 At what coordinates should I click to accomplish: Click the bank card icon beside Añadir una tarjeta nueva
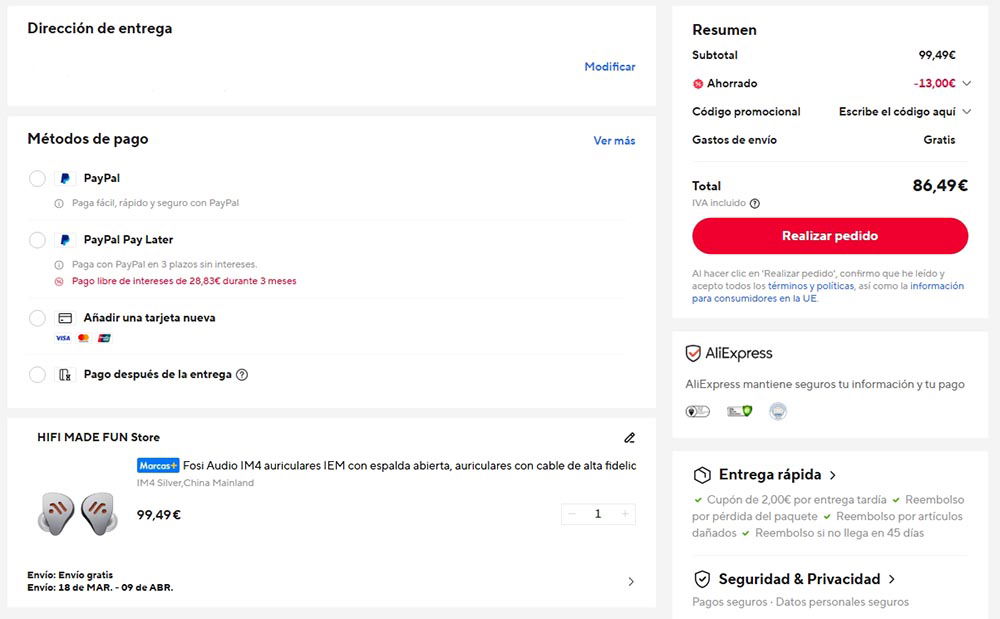(63, 317)
